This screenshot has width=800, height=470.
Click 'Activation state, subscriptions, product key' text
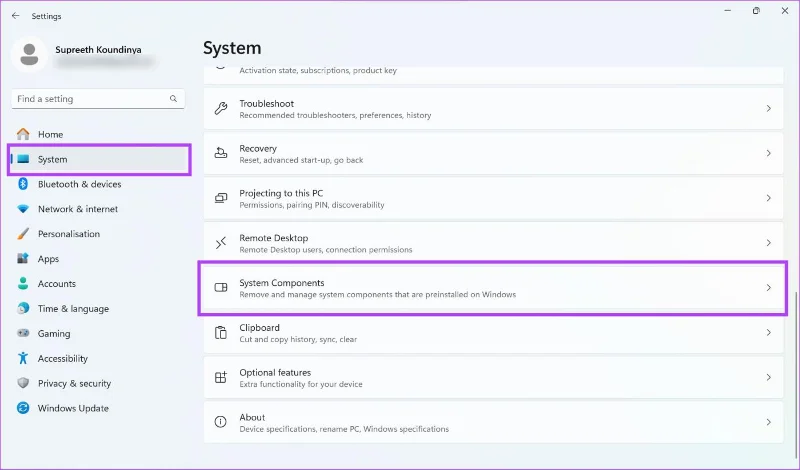[318, 70]
